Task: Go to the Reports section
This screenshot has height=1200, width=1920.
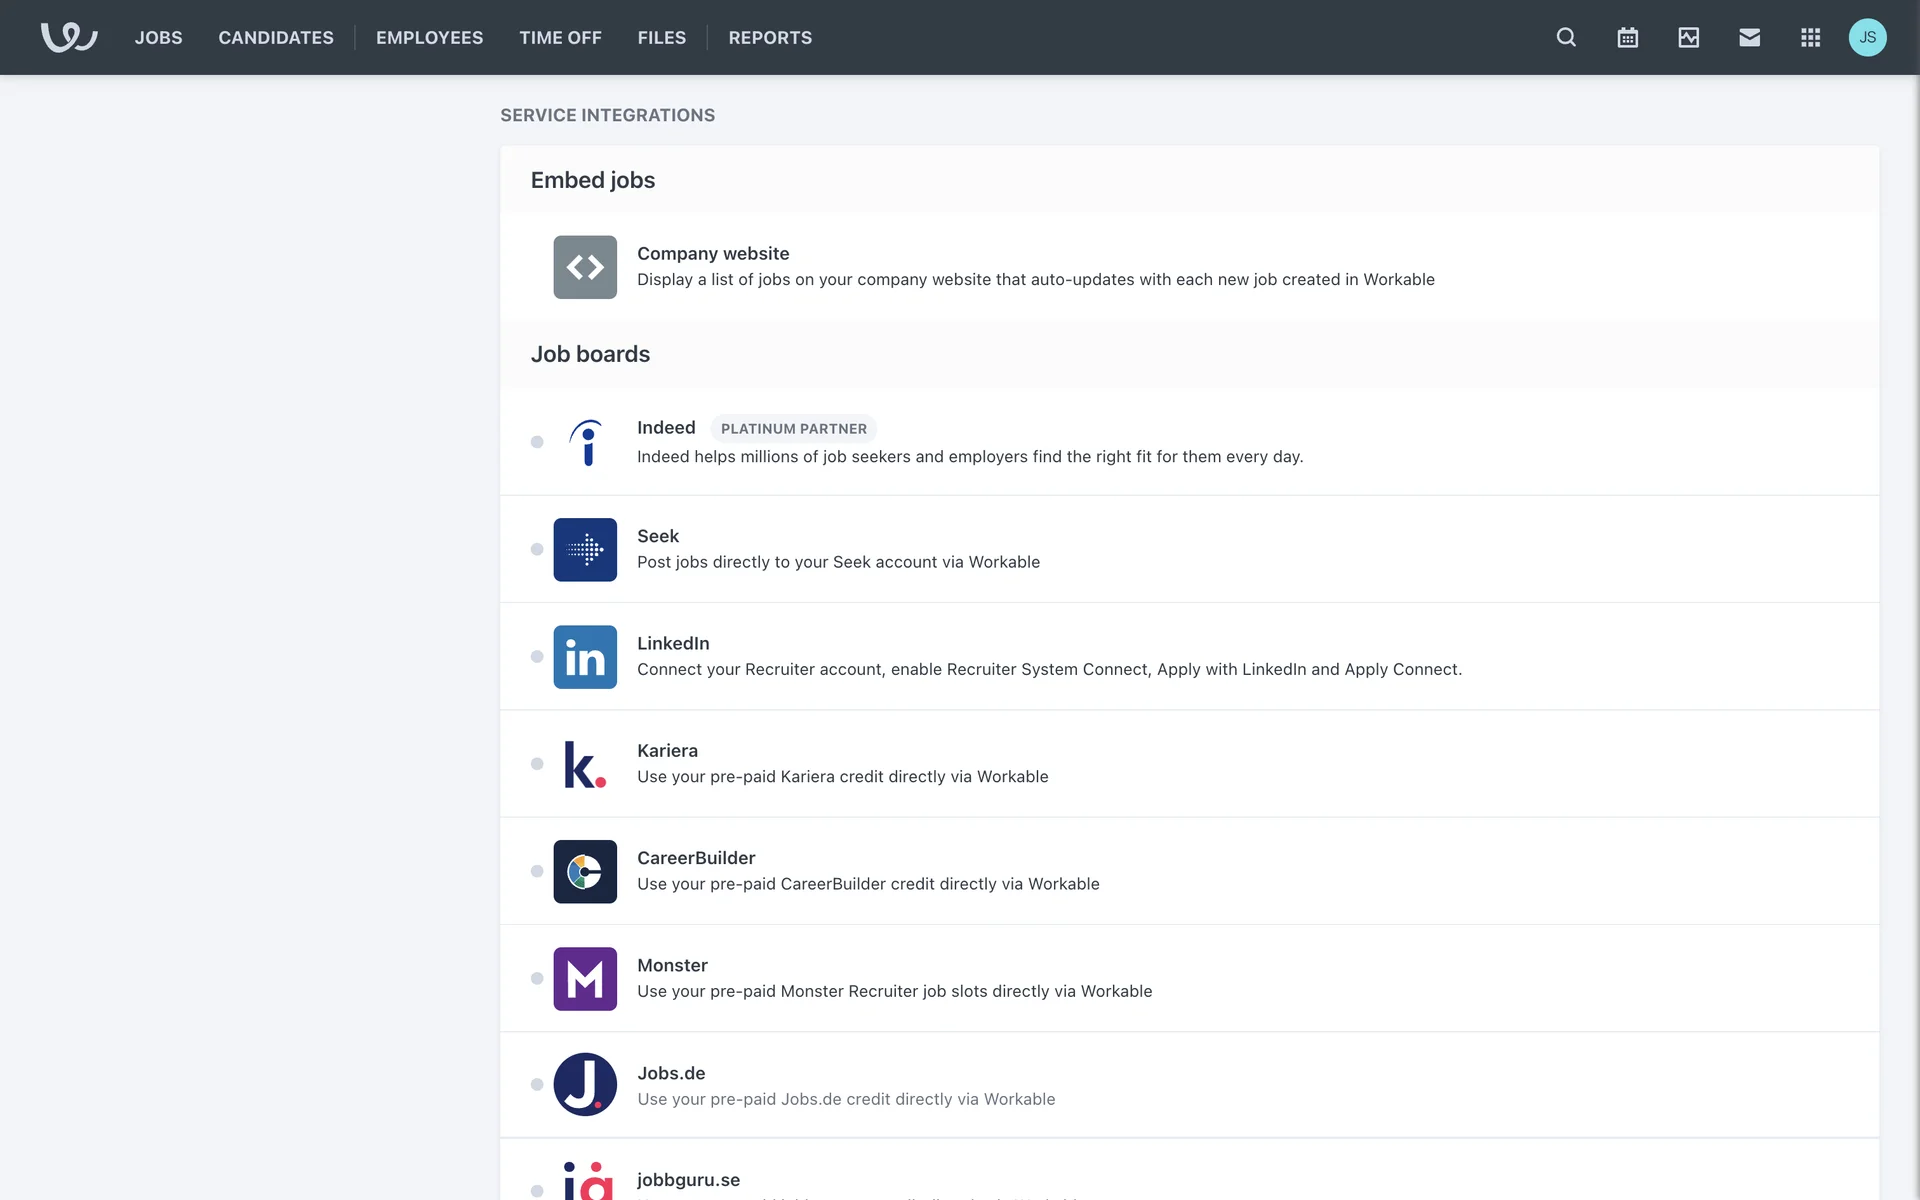Action: click(x=770, y=37)
